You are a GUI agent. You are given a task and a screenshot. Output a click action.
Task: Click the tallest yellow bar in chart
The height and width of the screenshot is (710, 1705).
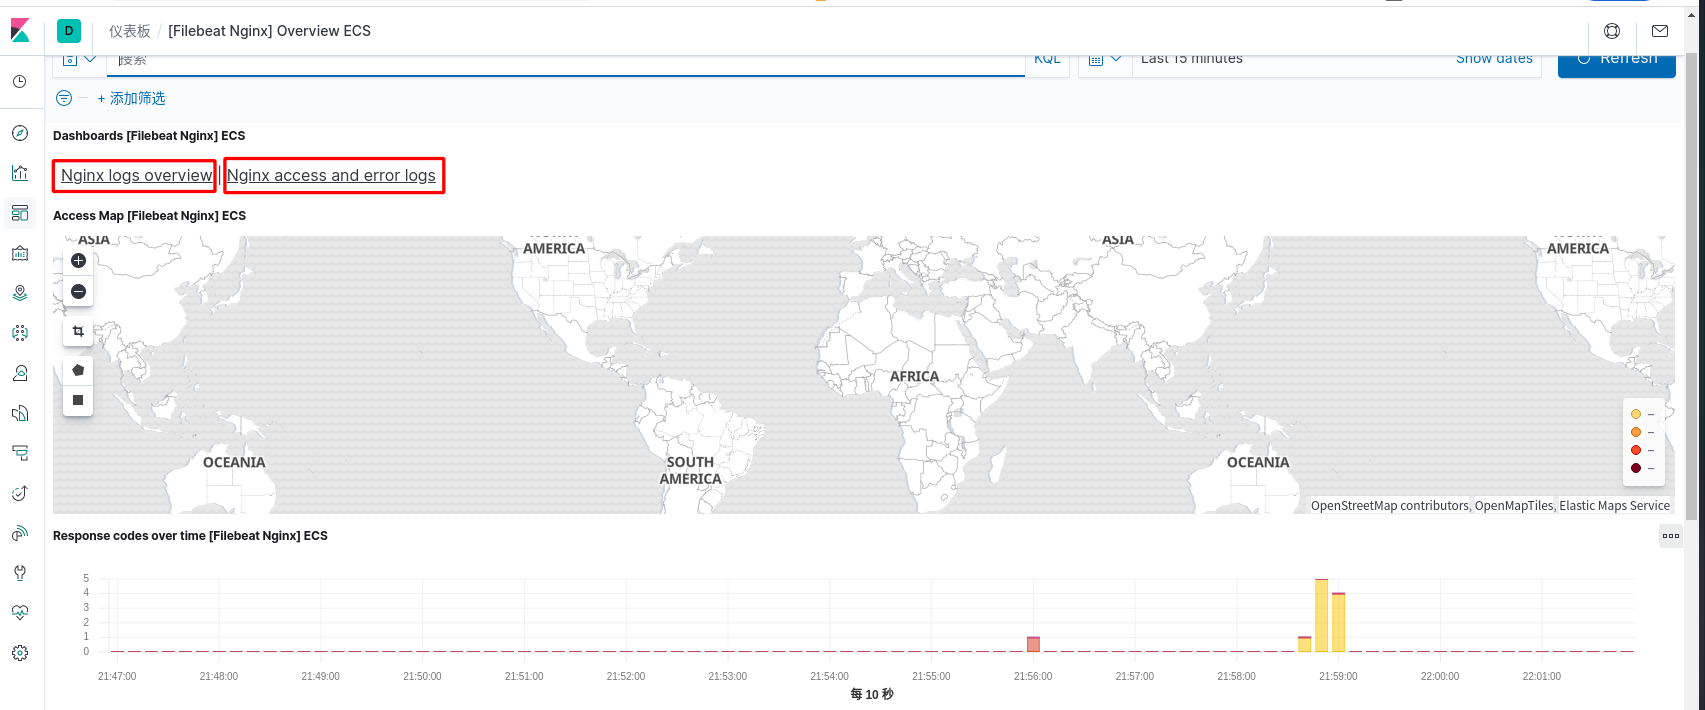(x=1321, y=616)
